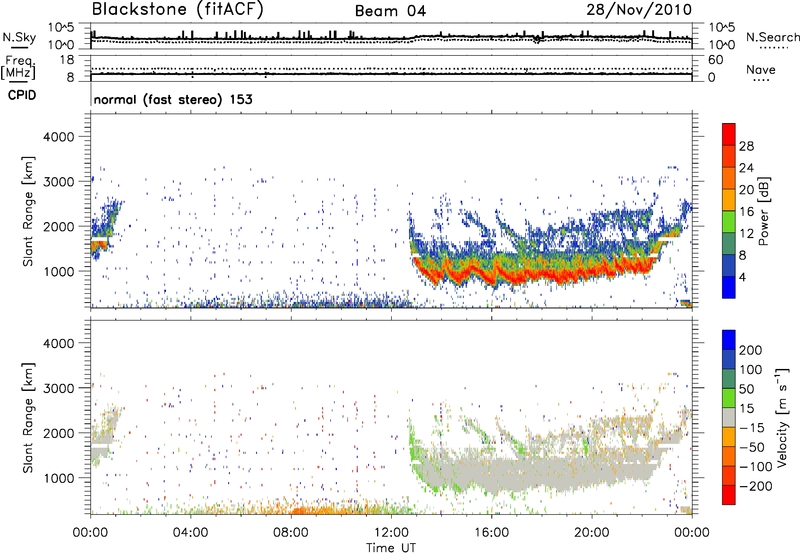Image resolution: width=800 pixels, height=554 pixels.
Task: Click the '12:00' time tick label
Action: (x=391, y=533)
